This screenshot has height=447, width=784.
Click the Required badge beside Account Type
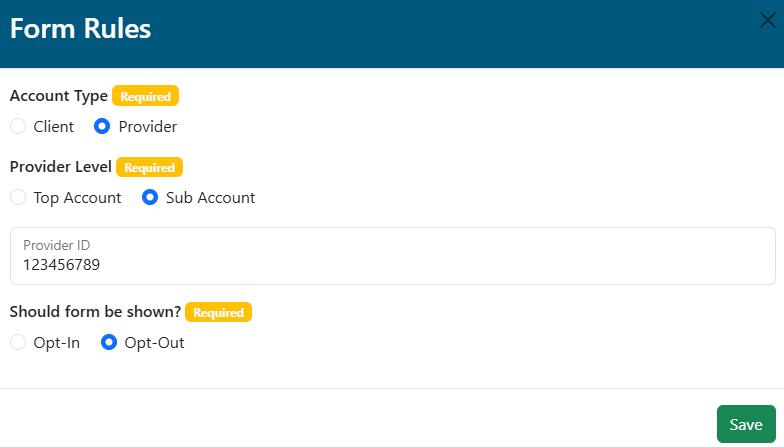145,97
